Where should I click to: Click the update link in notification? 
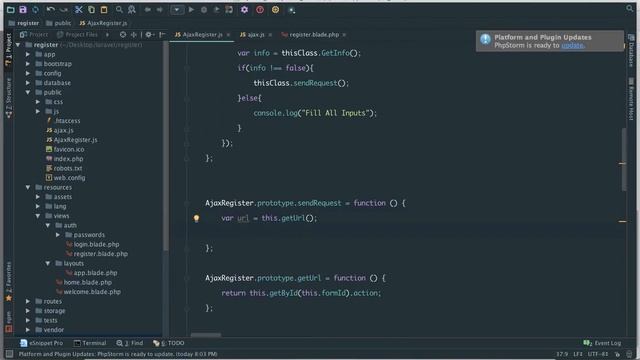pos(572,45)
